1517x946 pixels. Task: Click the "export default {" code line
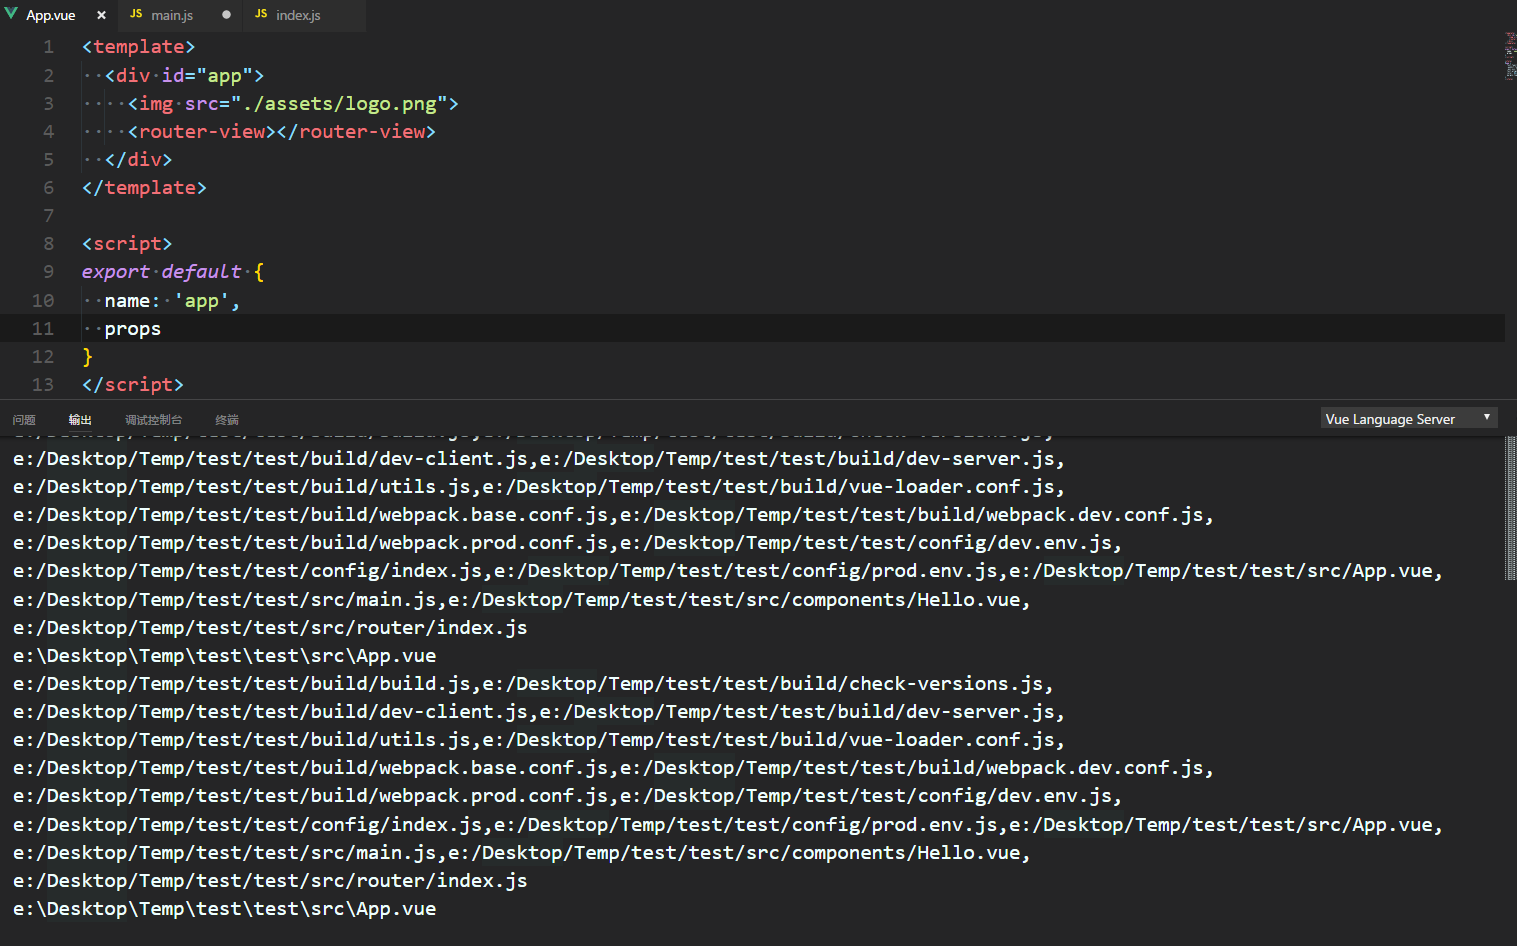coord(173,271)
